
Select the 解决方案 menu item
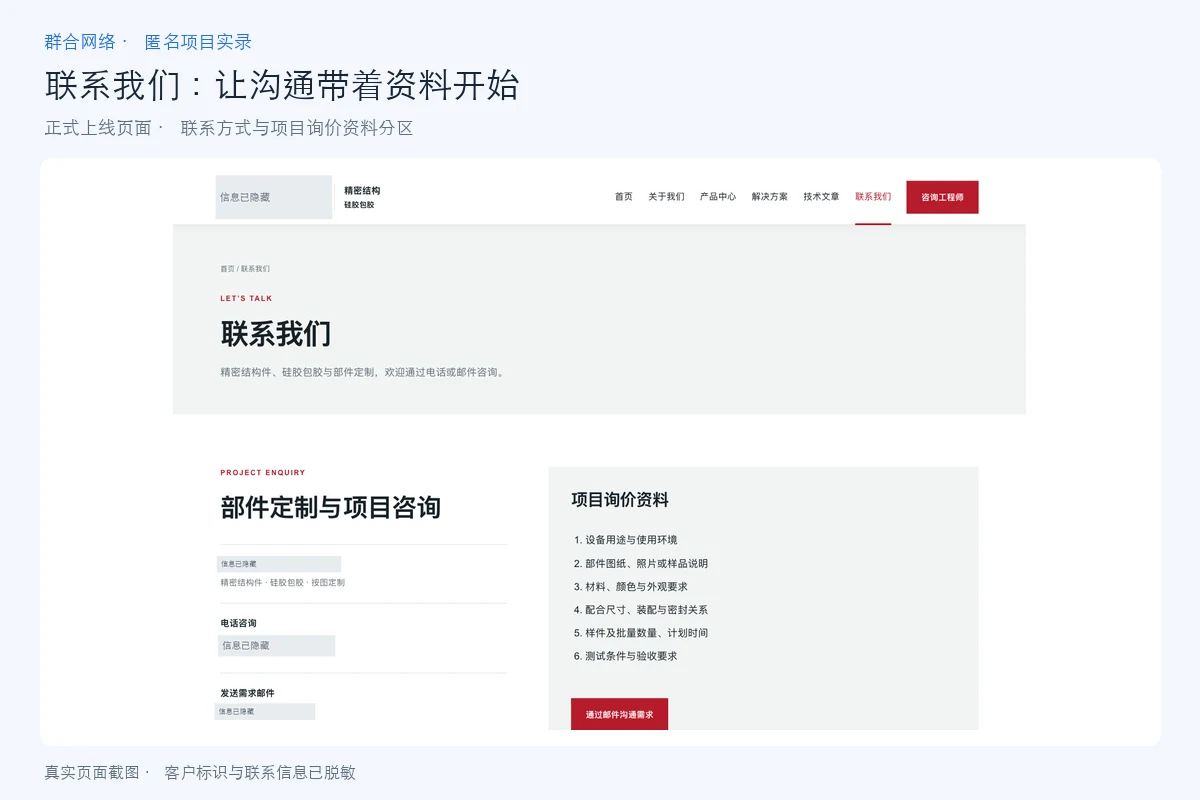point(770,197)
